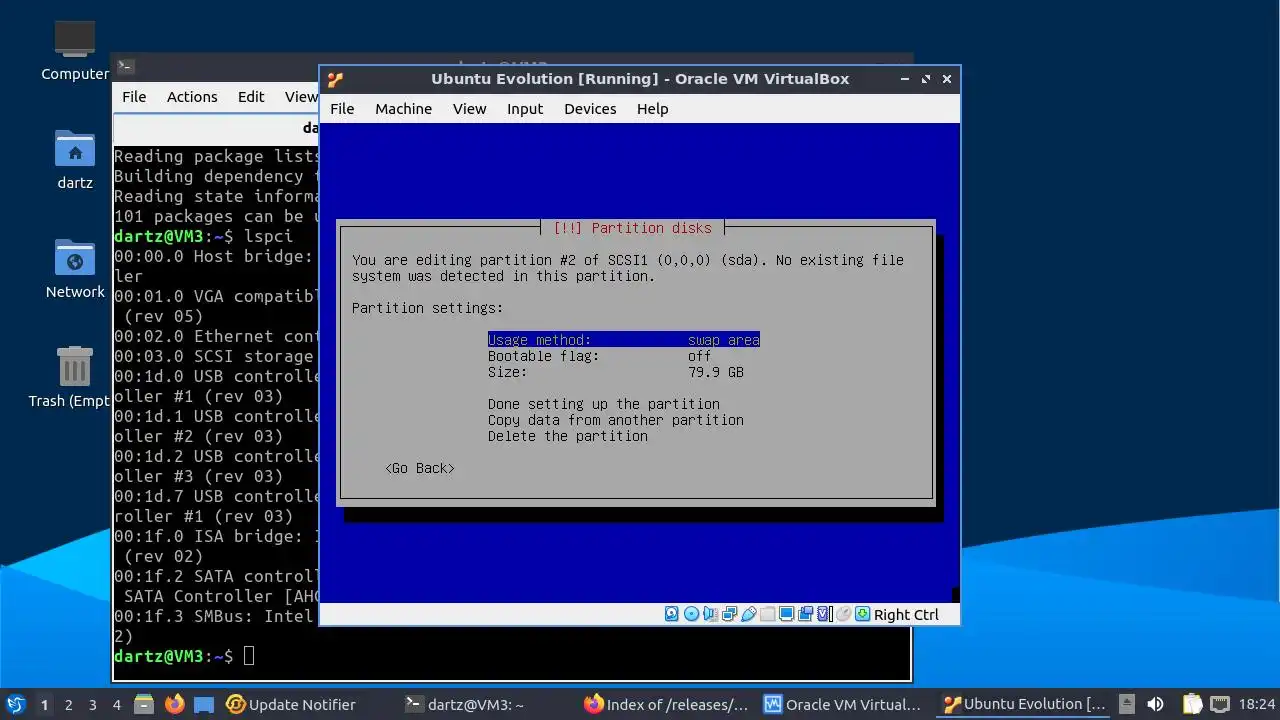The height and width of the screenshot is (720, 1280).
Task: Click the removable media eject tray icon
Action: tap(1127, 704)
